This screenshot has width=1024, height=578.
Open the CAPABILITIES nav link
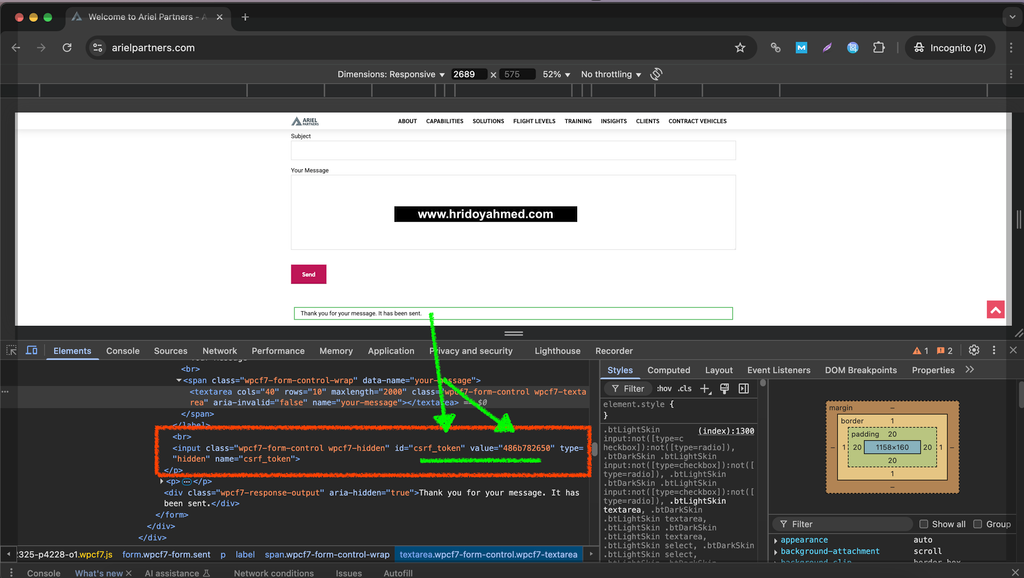[445, 121]
